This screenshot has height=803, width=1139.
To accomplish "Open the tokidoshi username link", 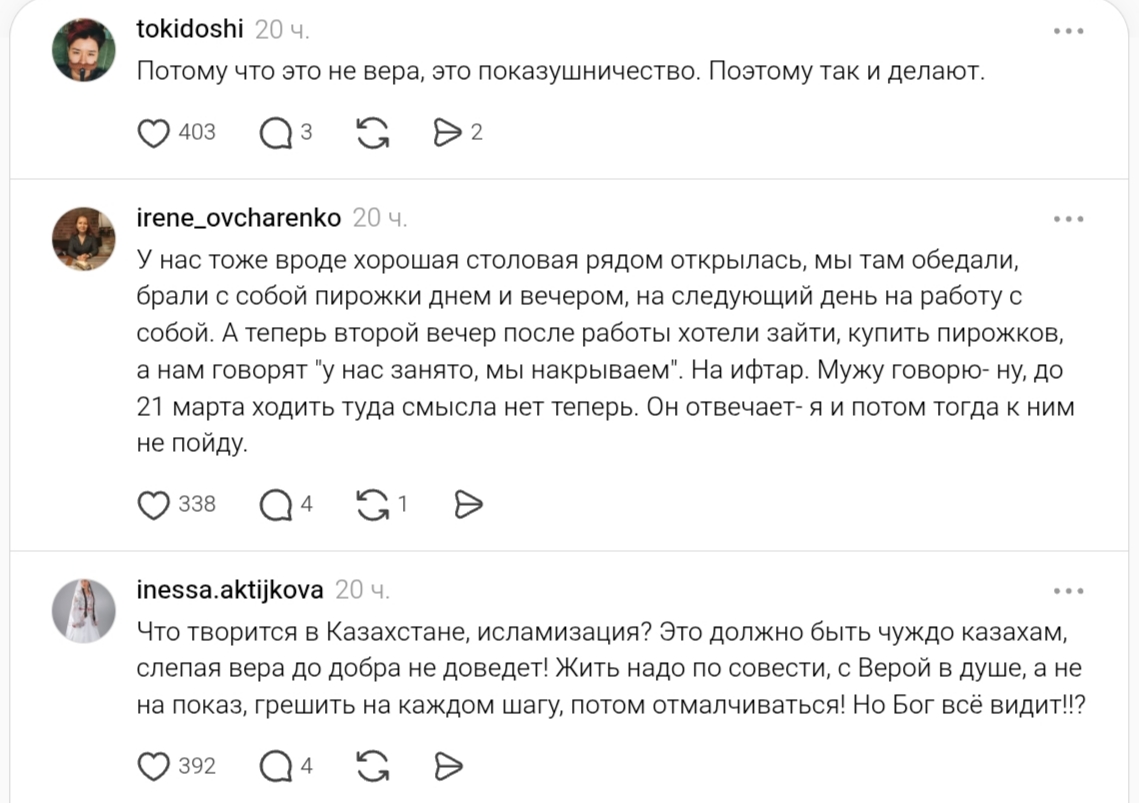I will (x=189, y=30).
